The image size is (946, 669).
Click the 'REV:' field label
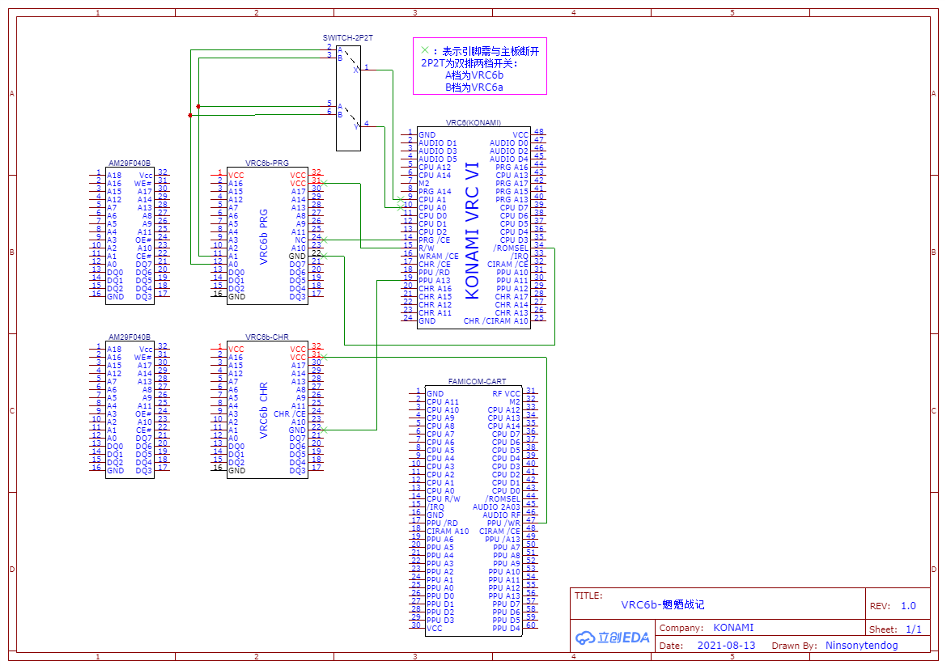(880, 606)
